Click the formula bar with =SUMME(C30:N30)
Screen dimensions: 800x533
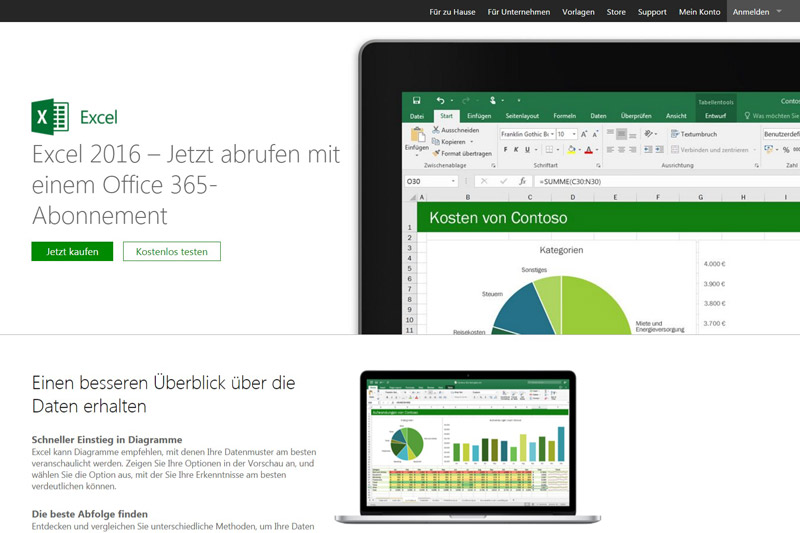point(667,181)
